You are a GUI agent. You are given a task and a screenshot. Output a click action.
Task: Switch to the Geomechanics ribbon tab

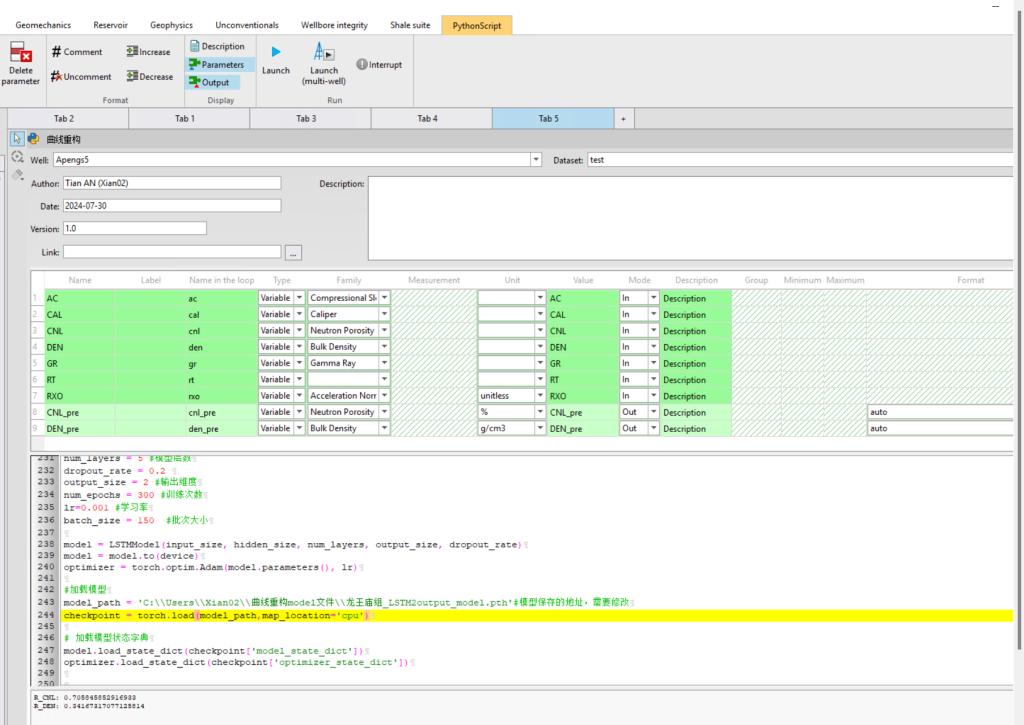click(43, 25)
